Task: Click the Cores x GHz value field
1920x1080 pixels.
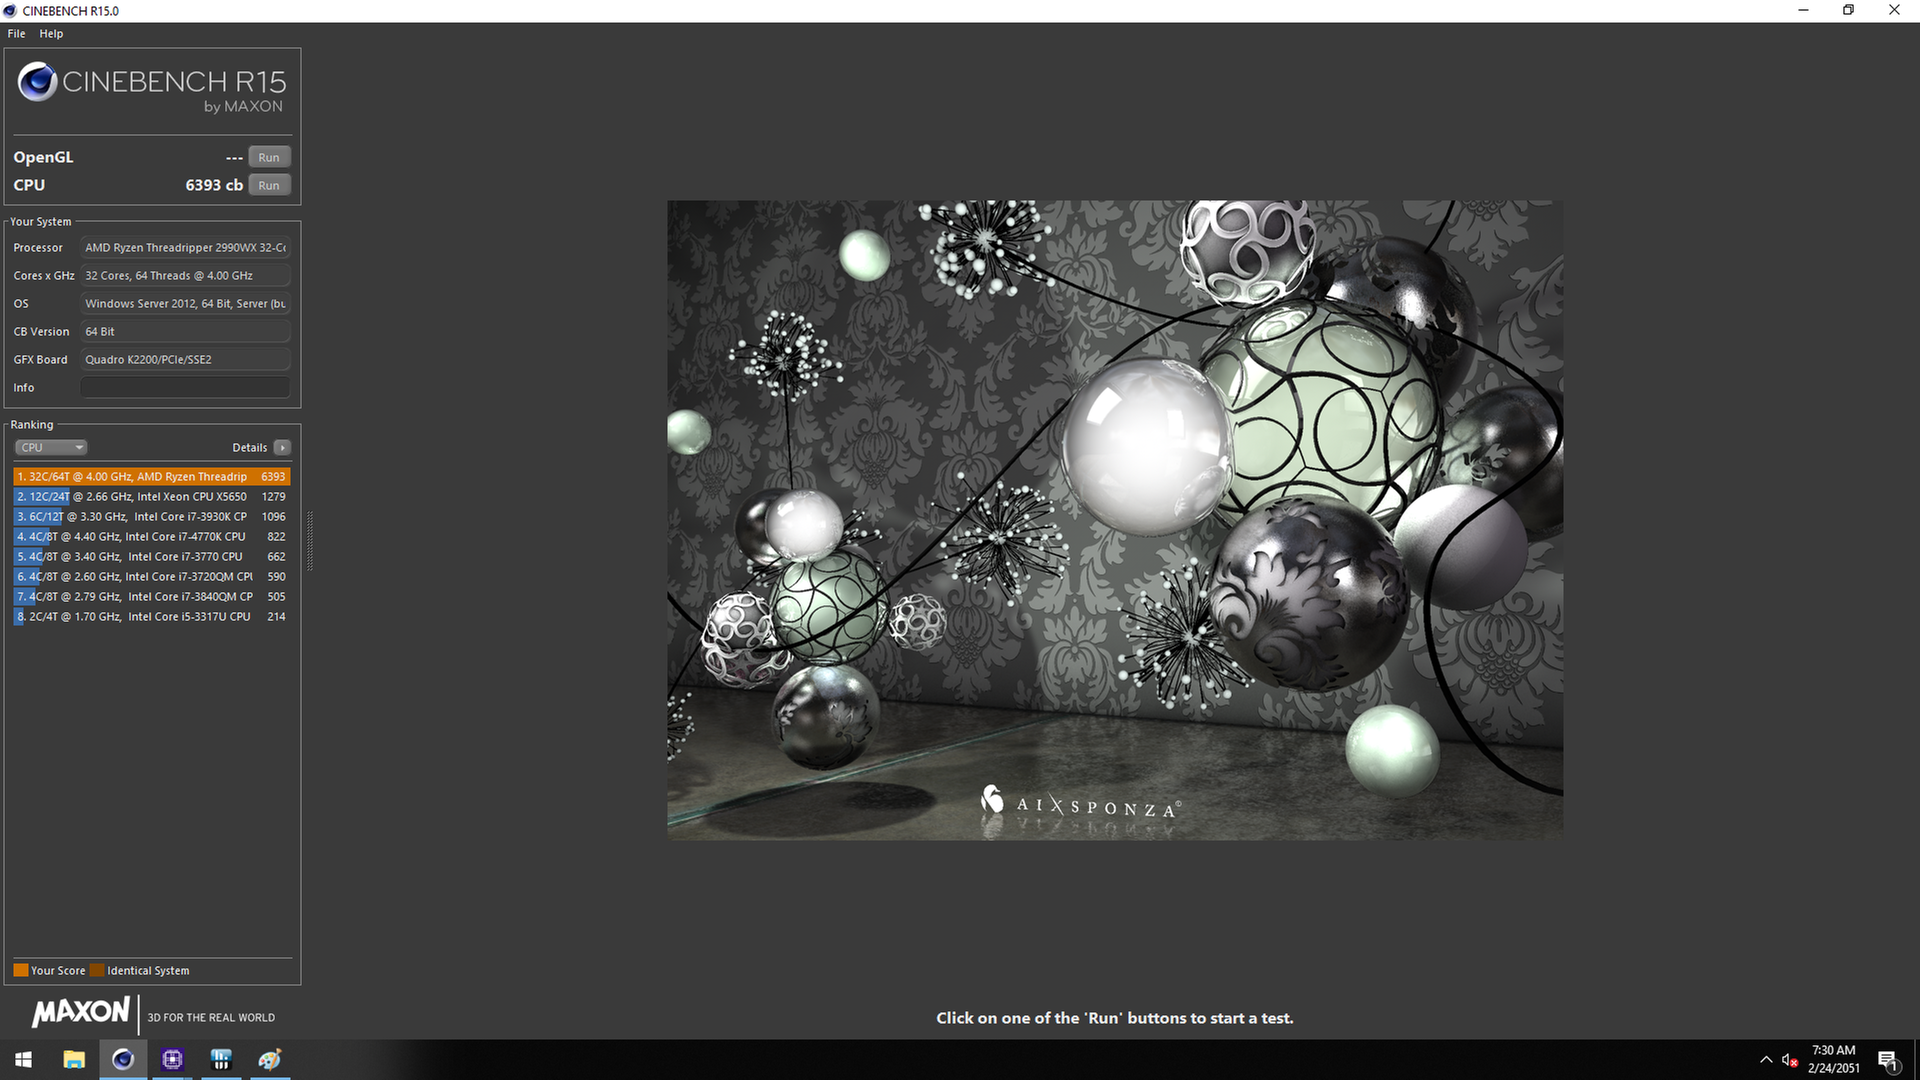Action: pos(185,275)
